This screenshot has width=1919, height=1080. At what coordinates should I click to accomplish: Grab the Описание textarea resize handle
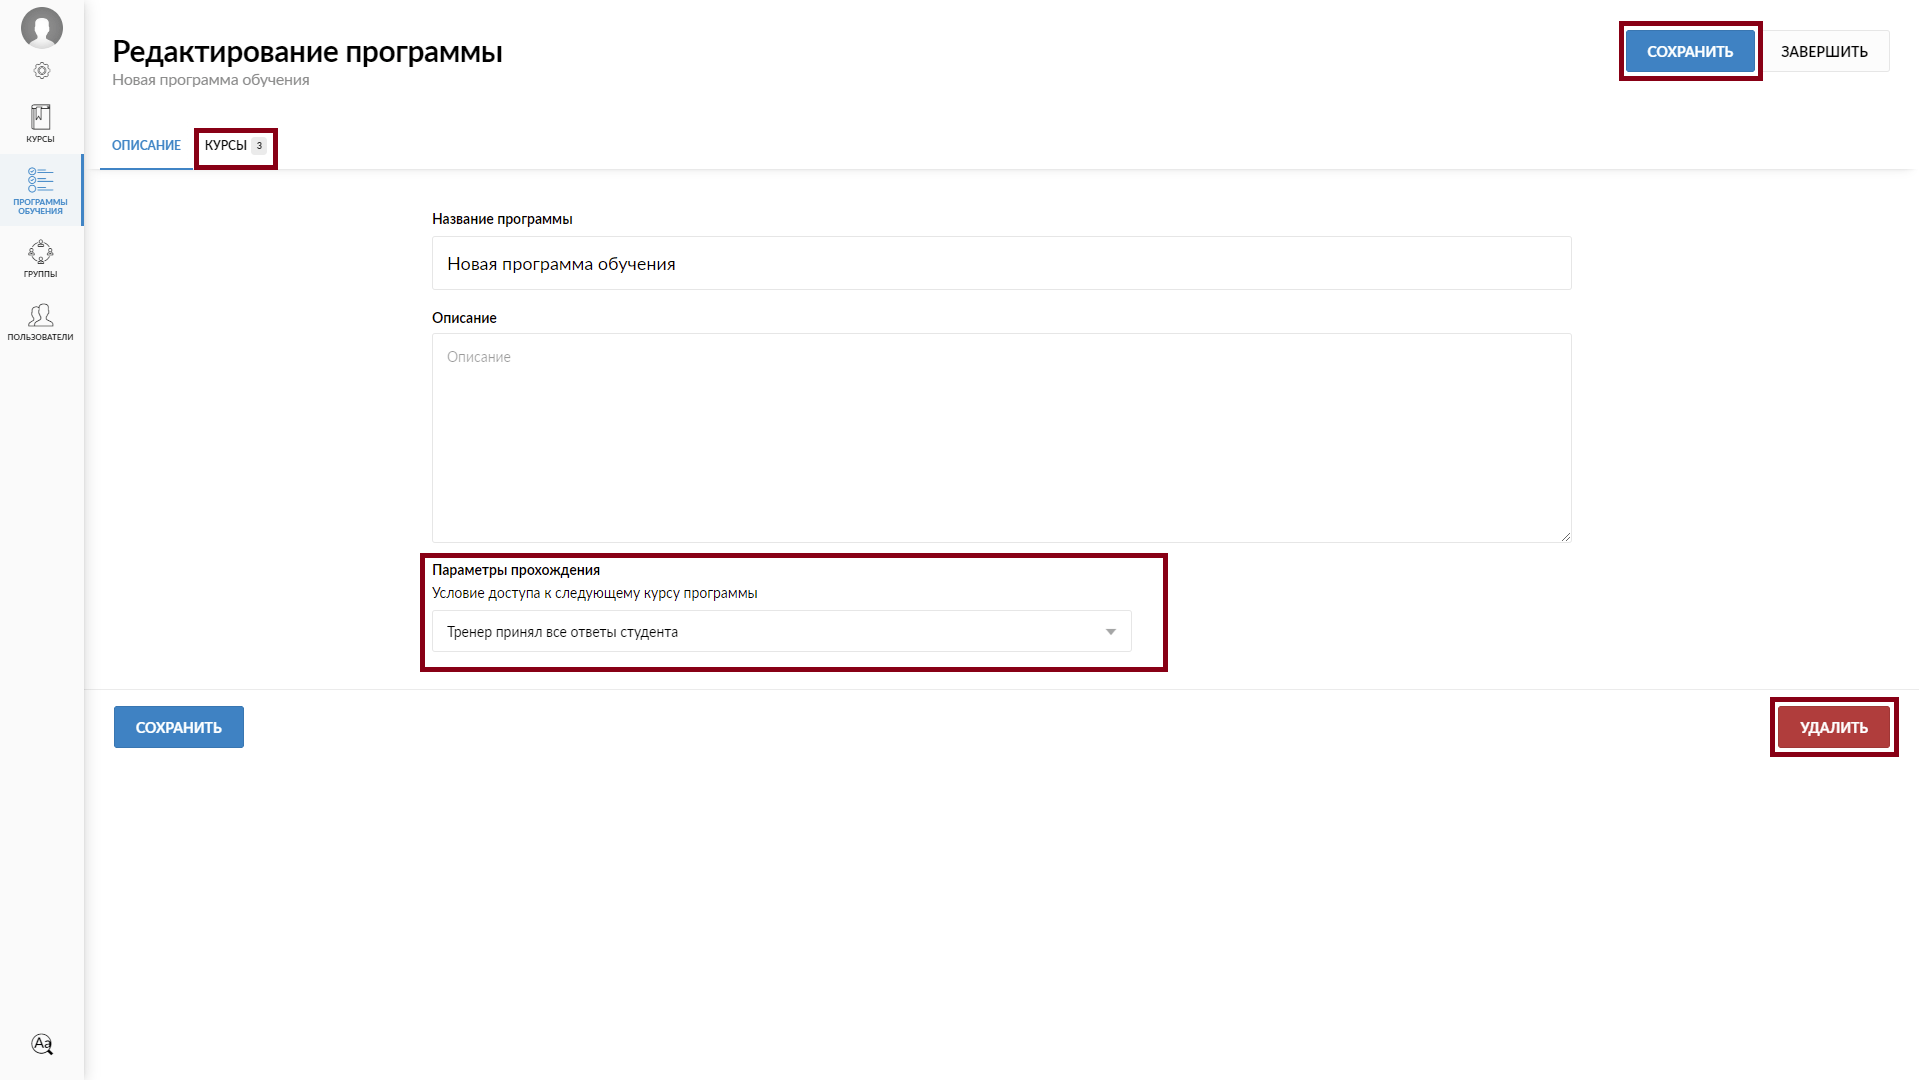coord(1565,537)
